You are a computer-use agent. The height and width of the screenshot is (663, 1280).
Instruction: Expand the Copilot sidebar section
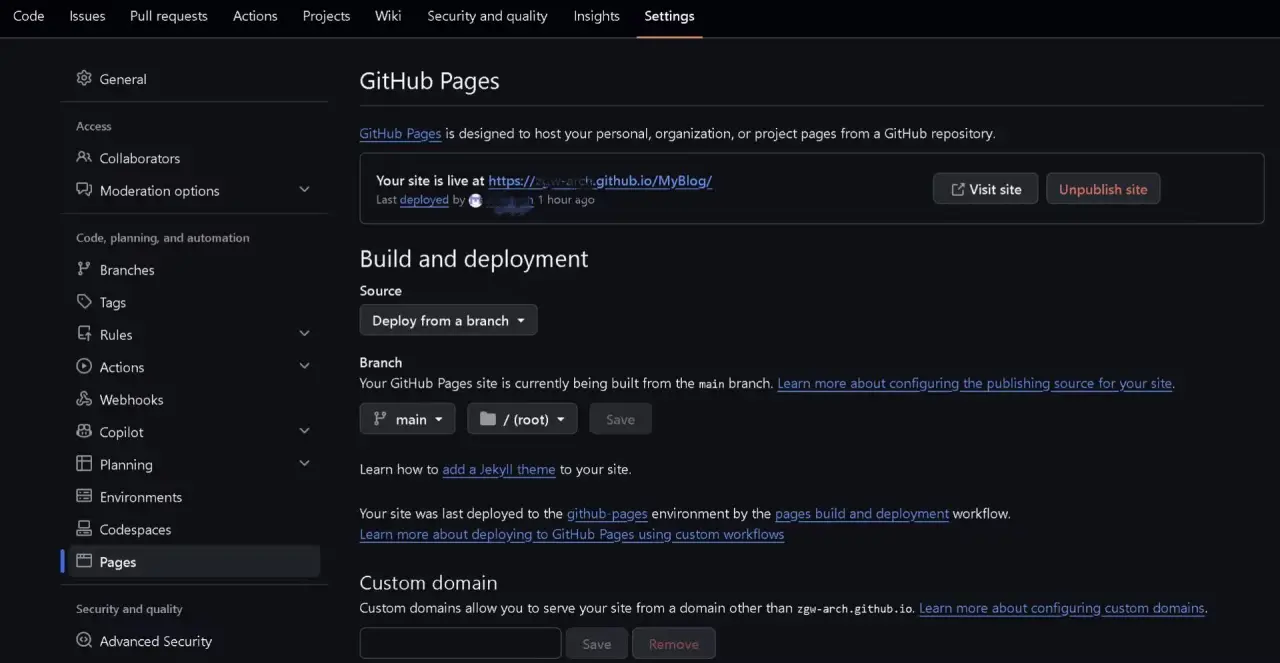(x=305, y=431)
